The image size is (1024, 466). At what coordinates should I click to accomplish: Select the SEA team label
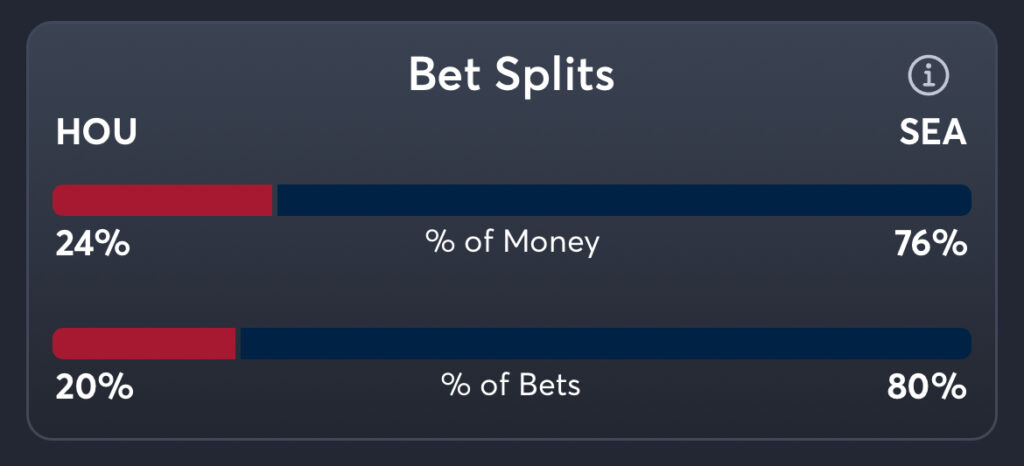tap(932, 132)
